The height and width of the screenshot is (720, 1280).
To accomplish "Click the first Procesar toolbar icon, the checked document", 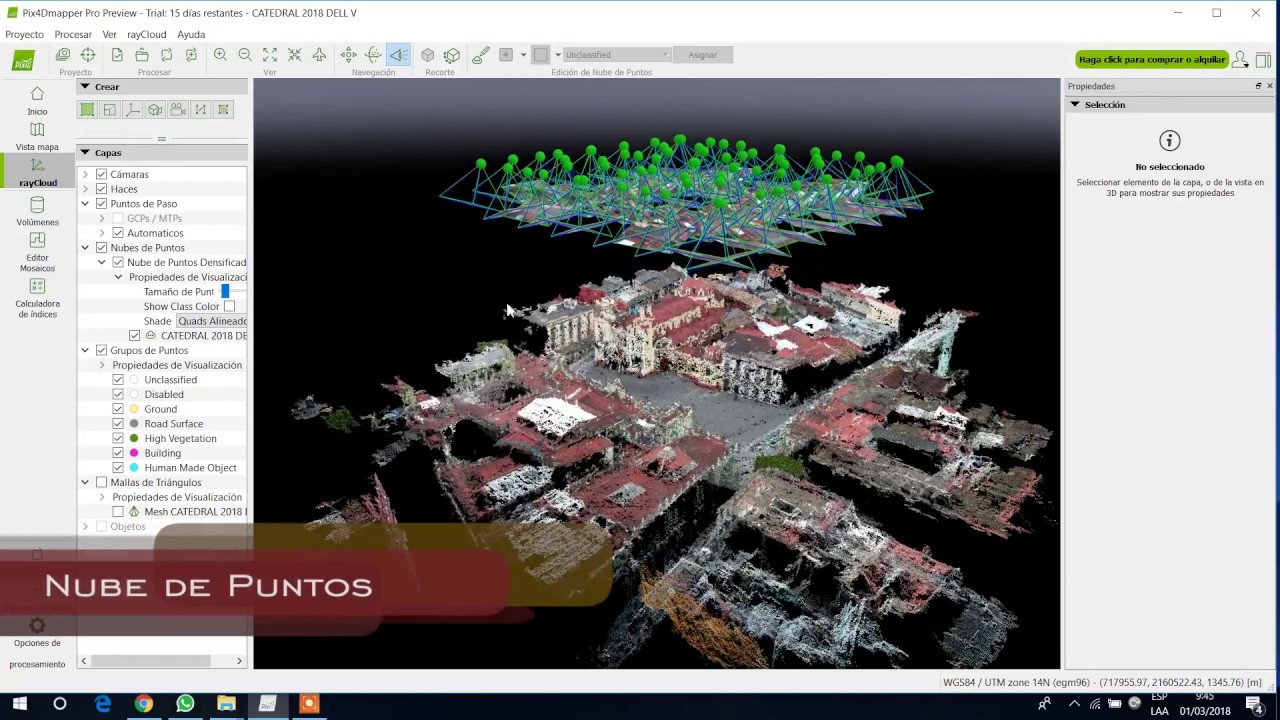I will 117,55.
